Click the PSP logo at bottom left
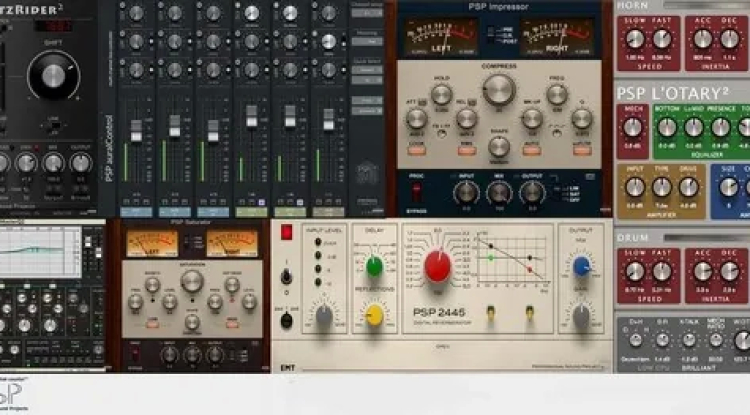 pos(13,395)
